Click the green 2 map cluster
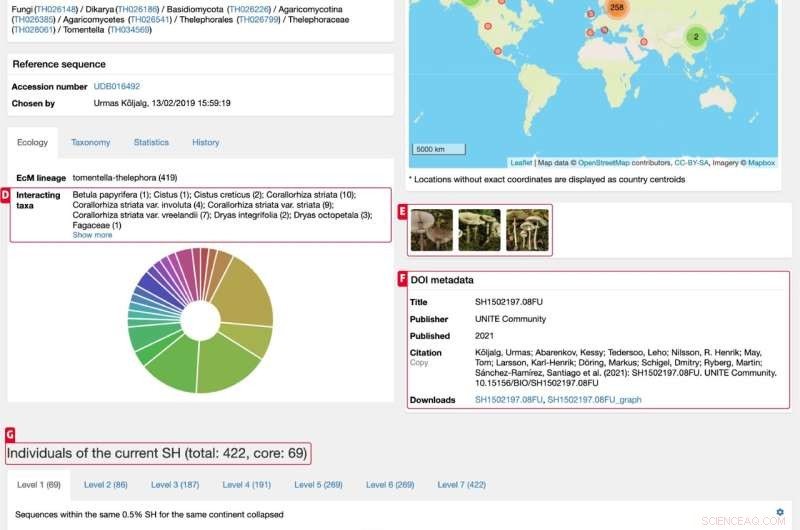 (x=696, y=37)
